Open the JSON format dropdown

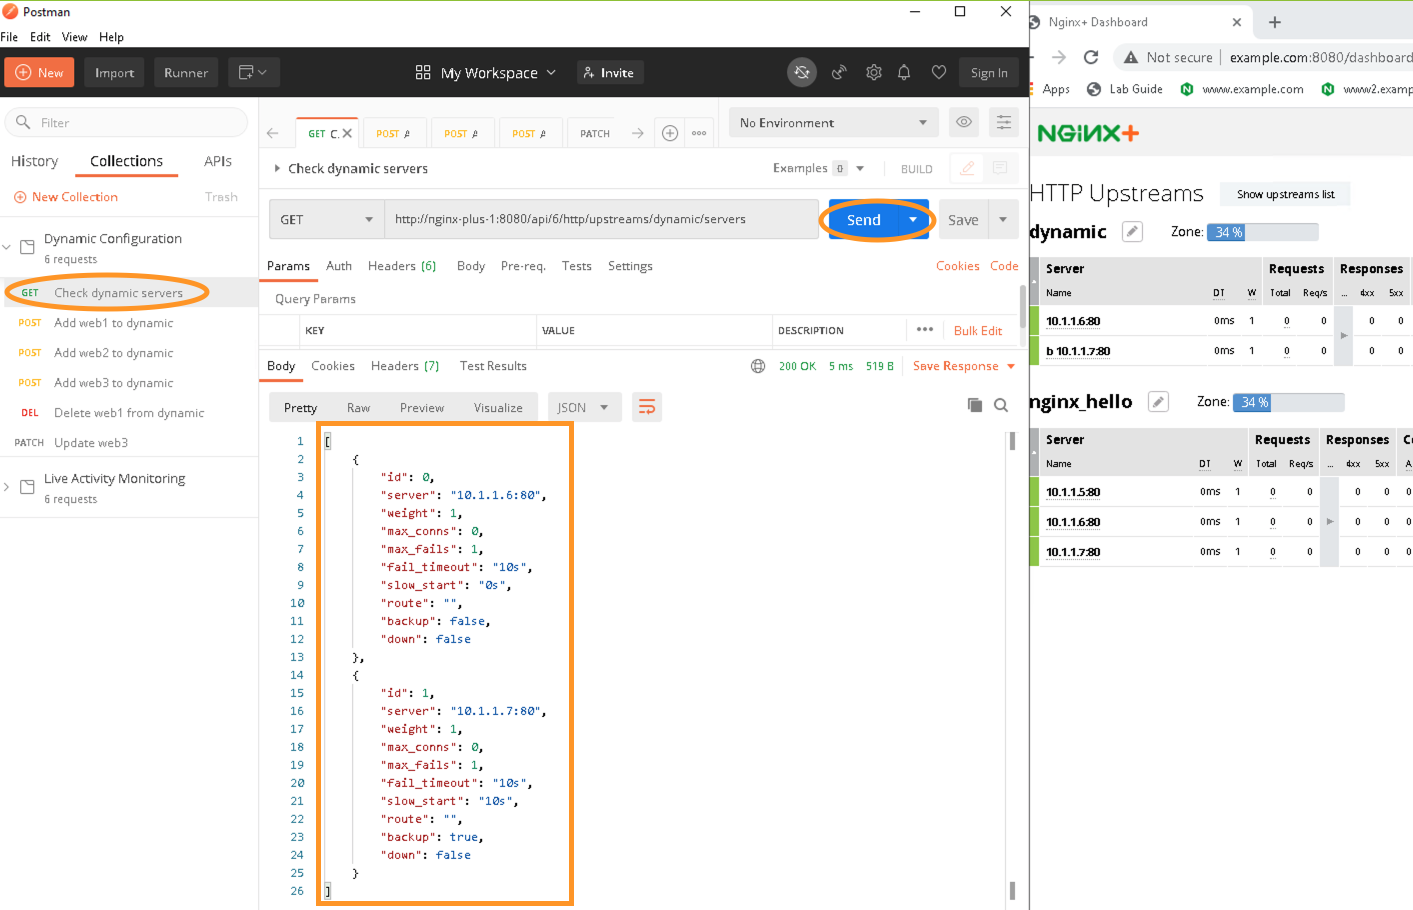[584, 407]
